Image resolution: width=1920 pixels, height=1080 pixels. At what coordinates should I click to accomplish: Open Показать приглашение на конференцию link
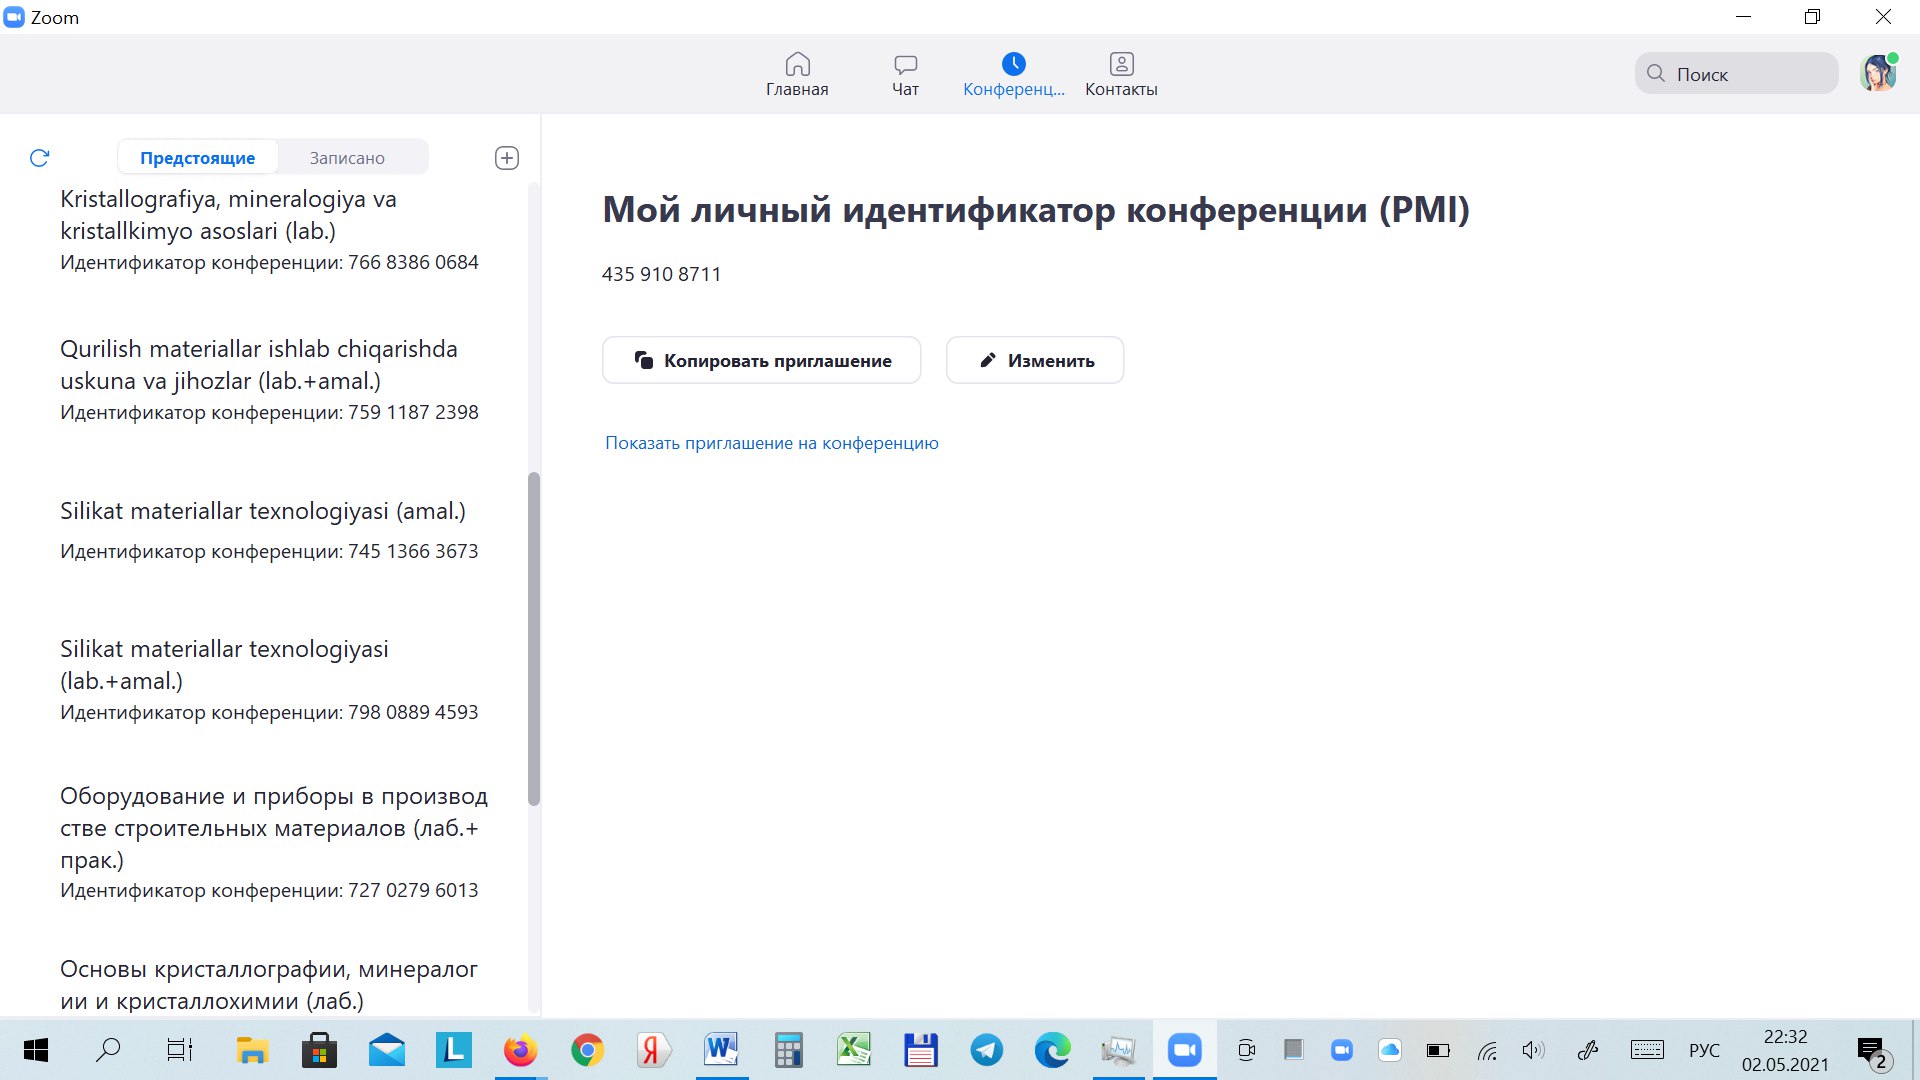tap(771, 443)
